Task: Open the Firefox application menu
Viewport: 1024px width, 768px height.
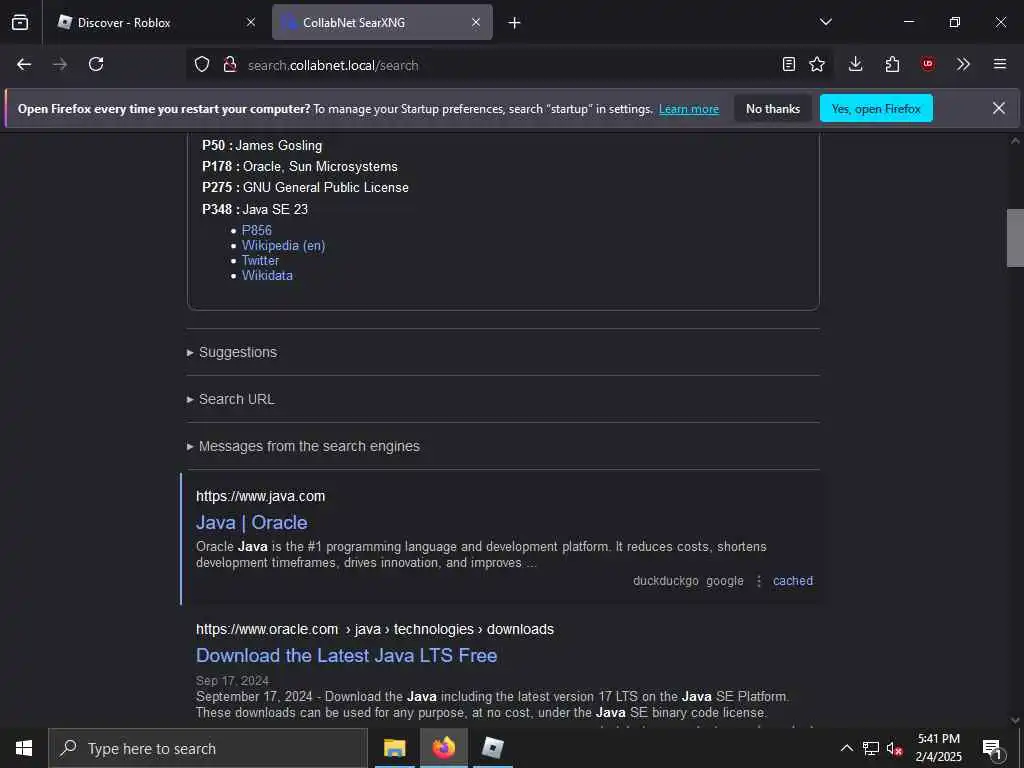Action: click(x=1000, y=64)
